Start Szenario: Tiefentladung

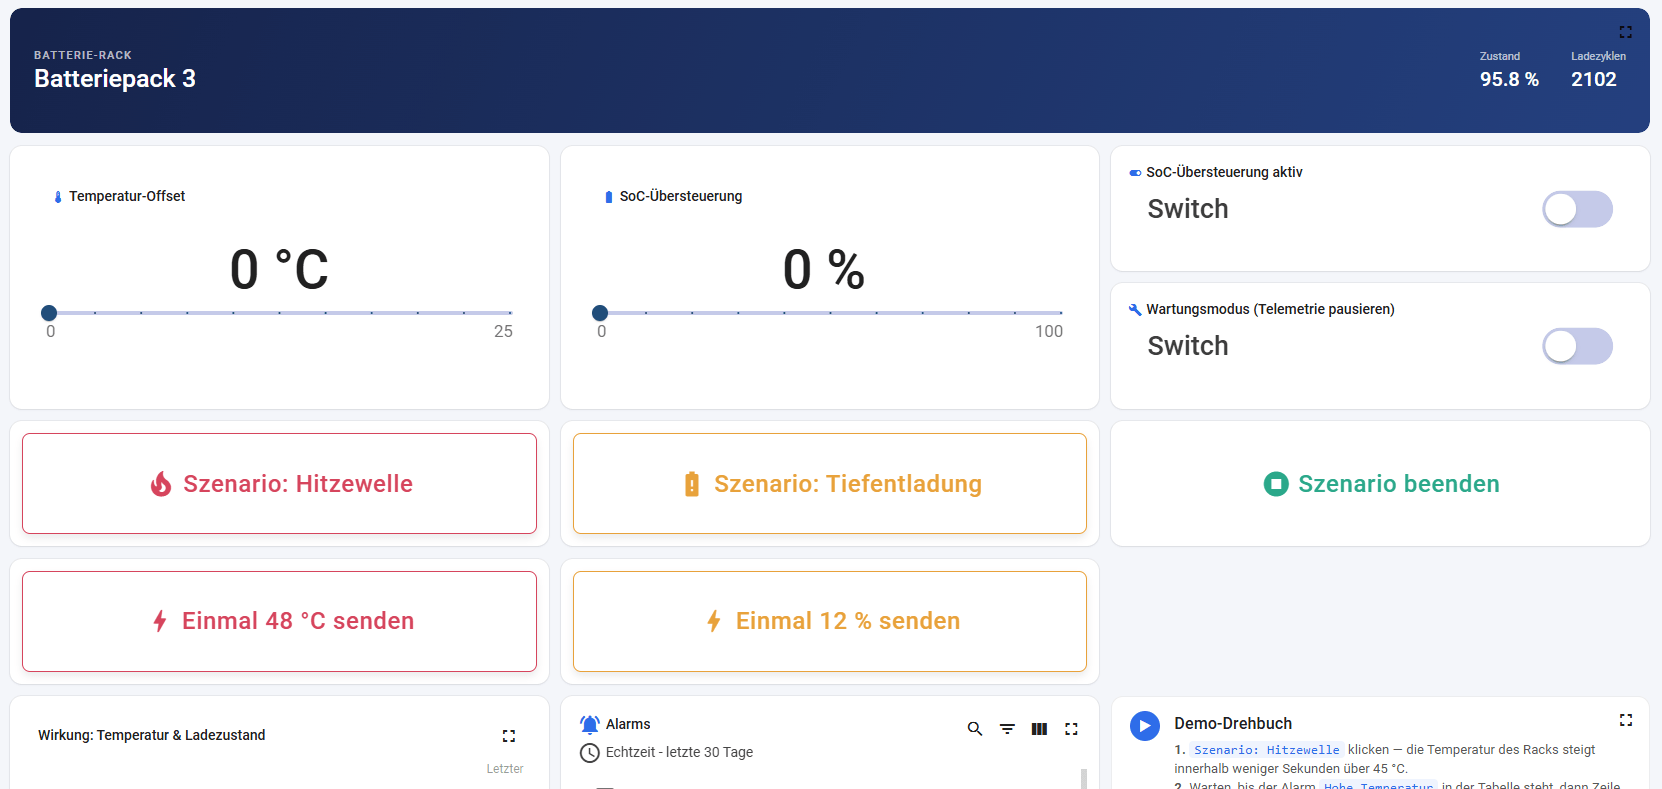point(830,483)
